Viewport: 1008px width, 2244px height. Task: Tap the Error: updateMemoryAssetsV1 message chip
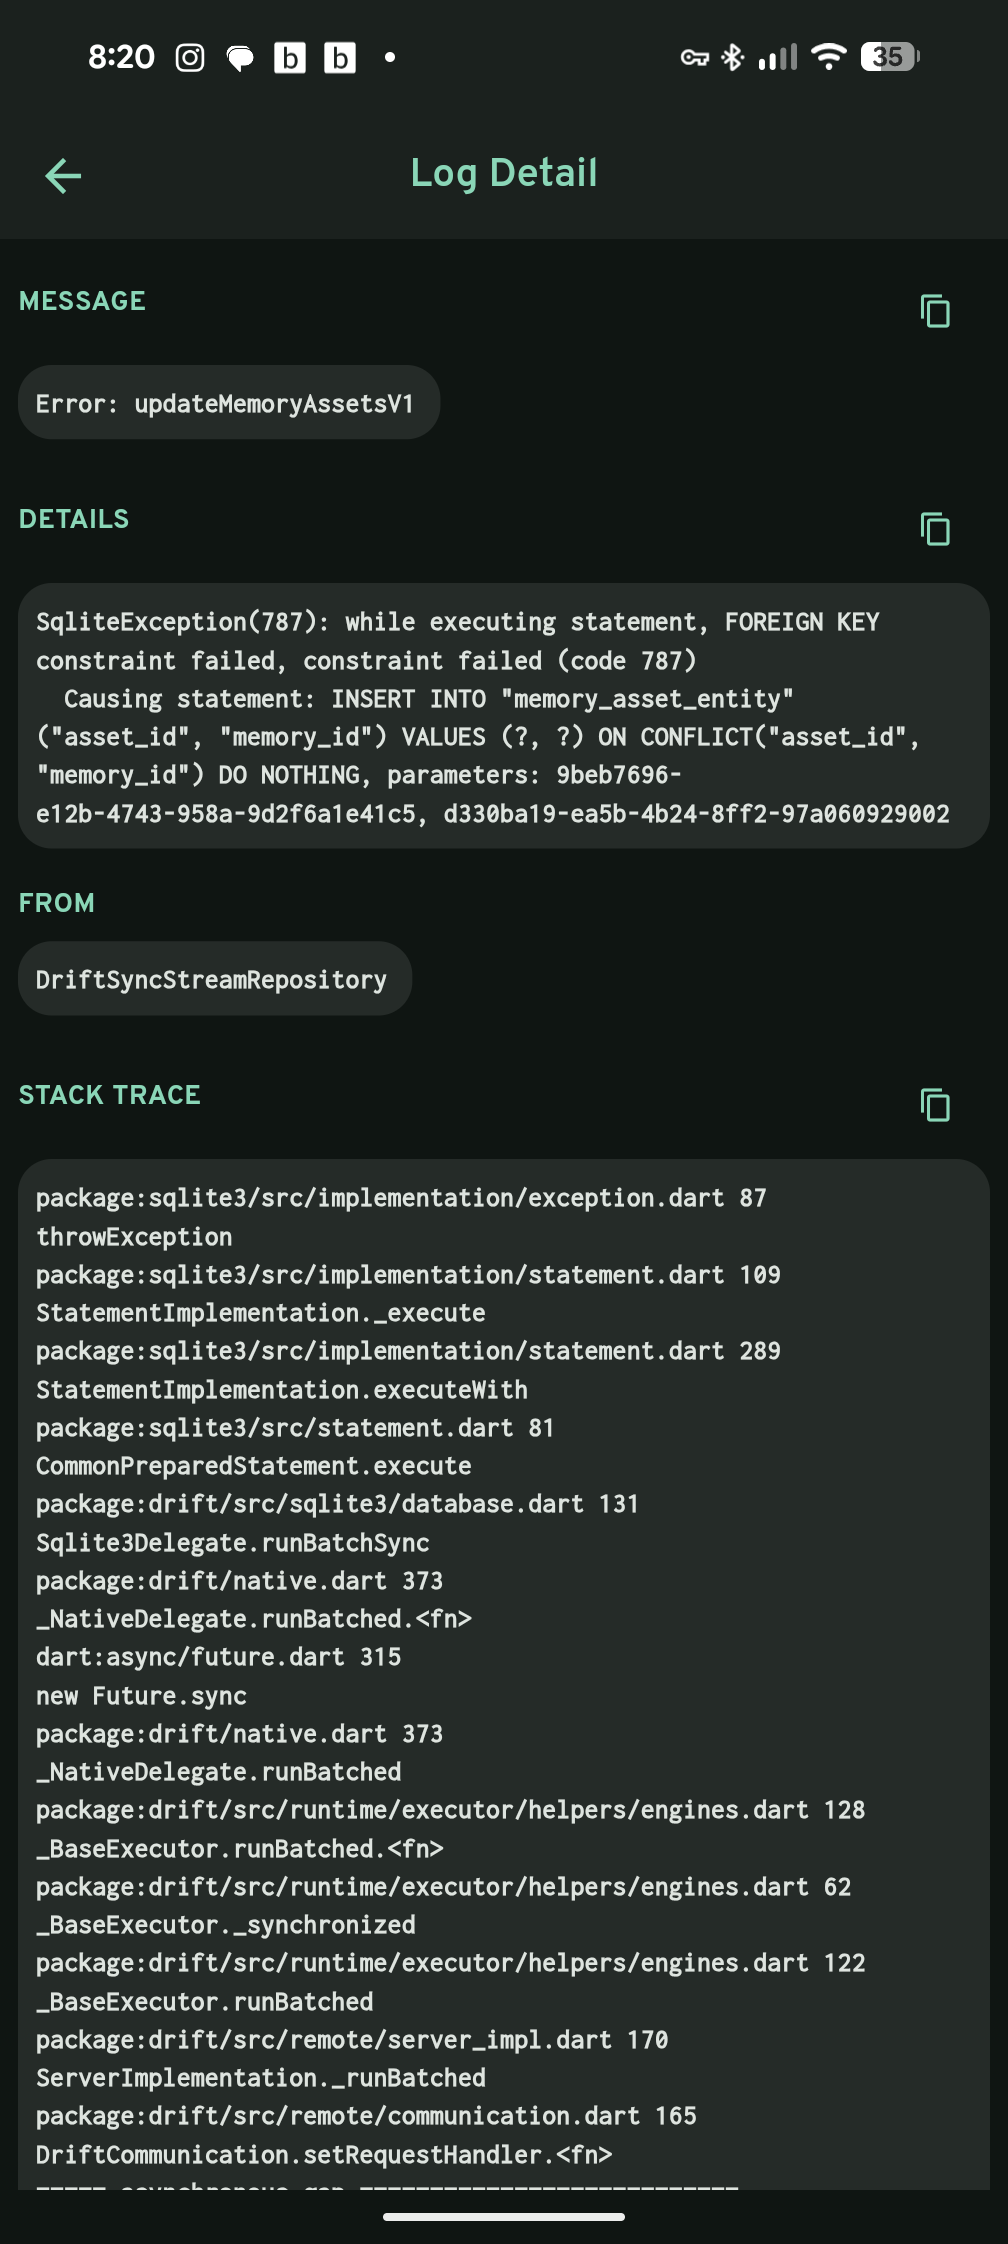[229, 403]
